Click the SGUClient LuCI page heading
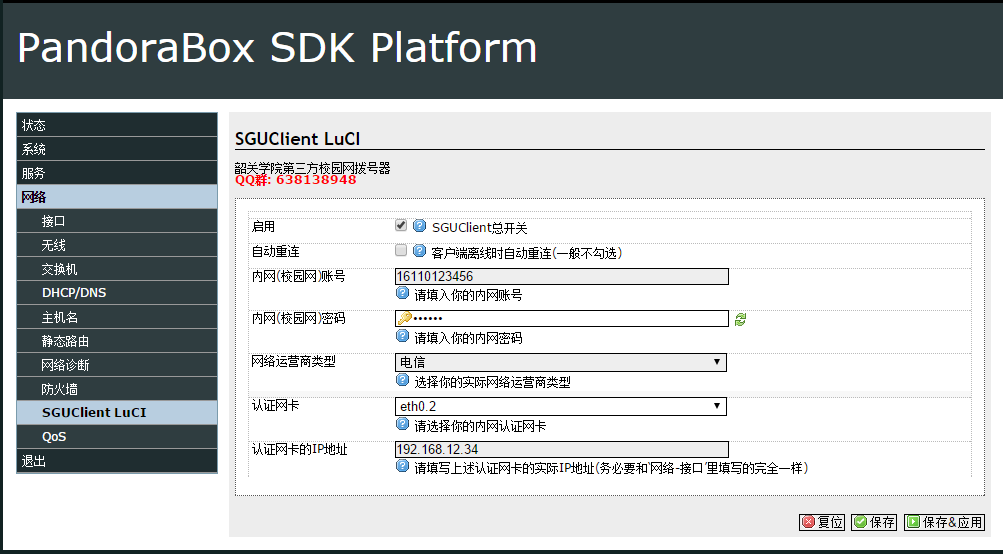This screenshot has width=1003, height=554. pyautogui.click(x=297, y=139)
